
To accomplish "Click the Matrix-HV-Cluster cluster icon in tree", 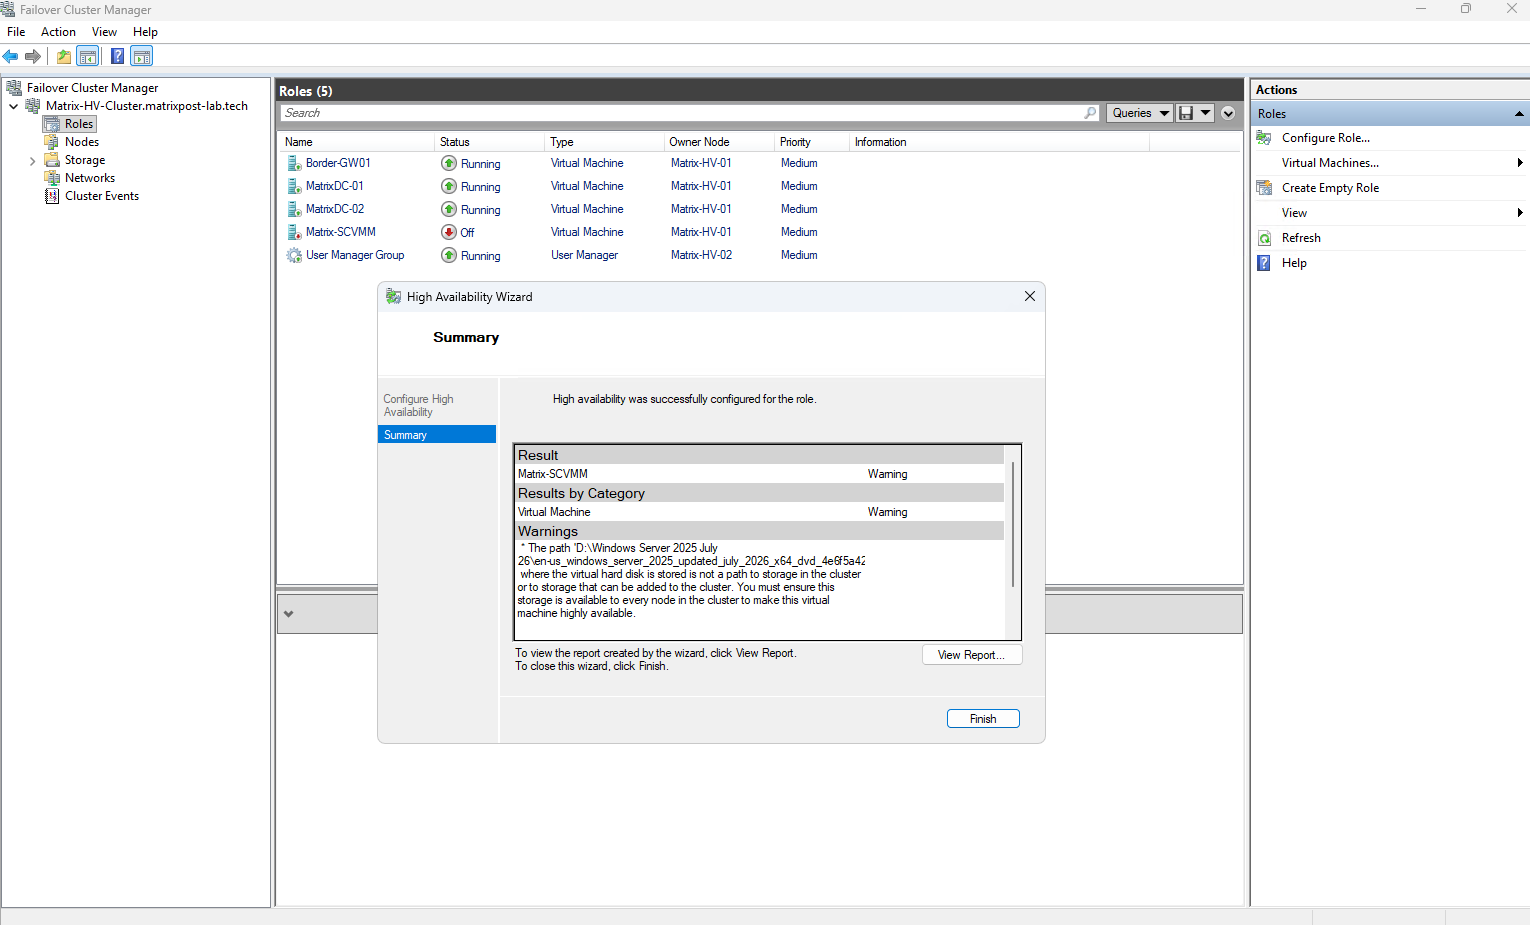I will [x=33, y=106].
